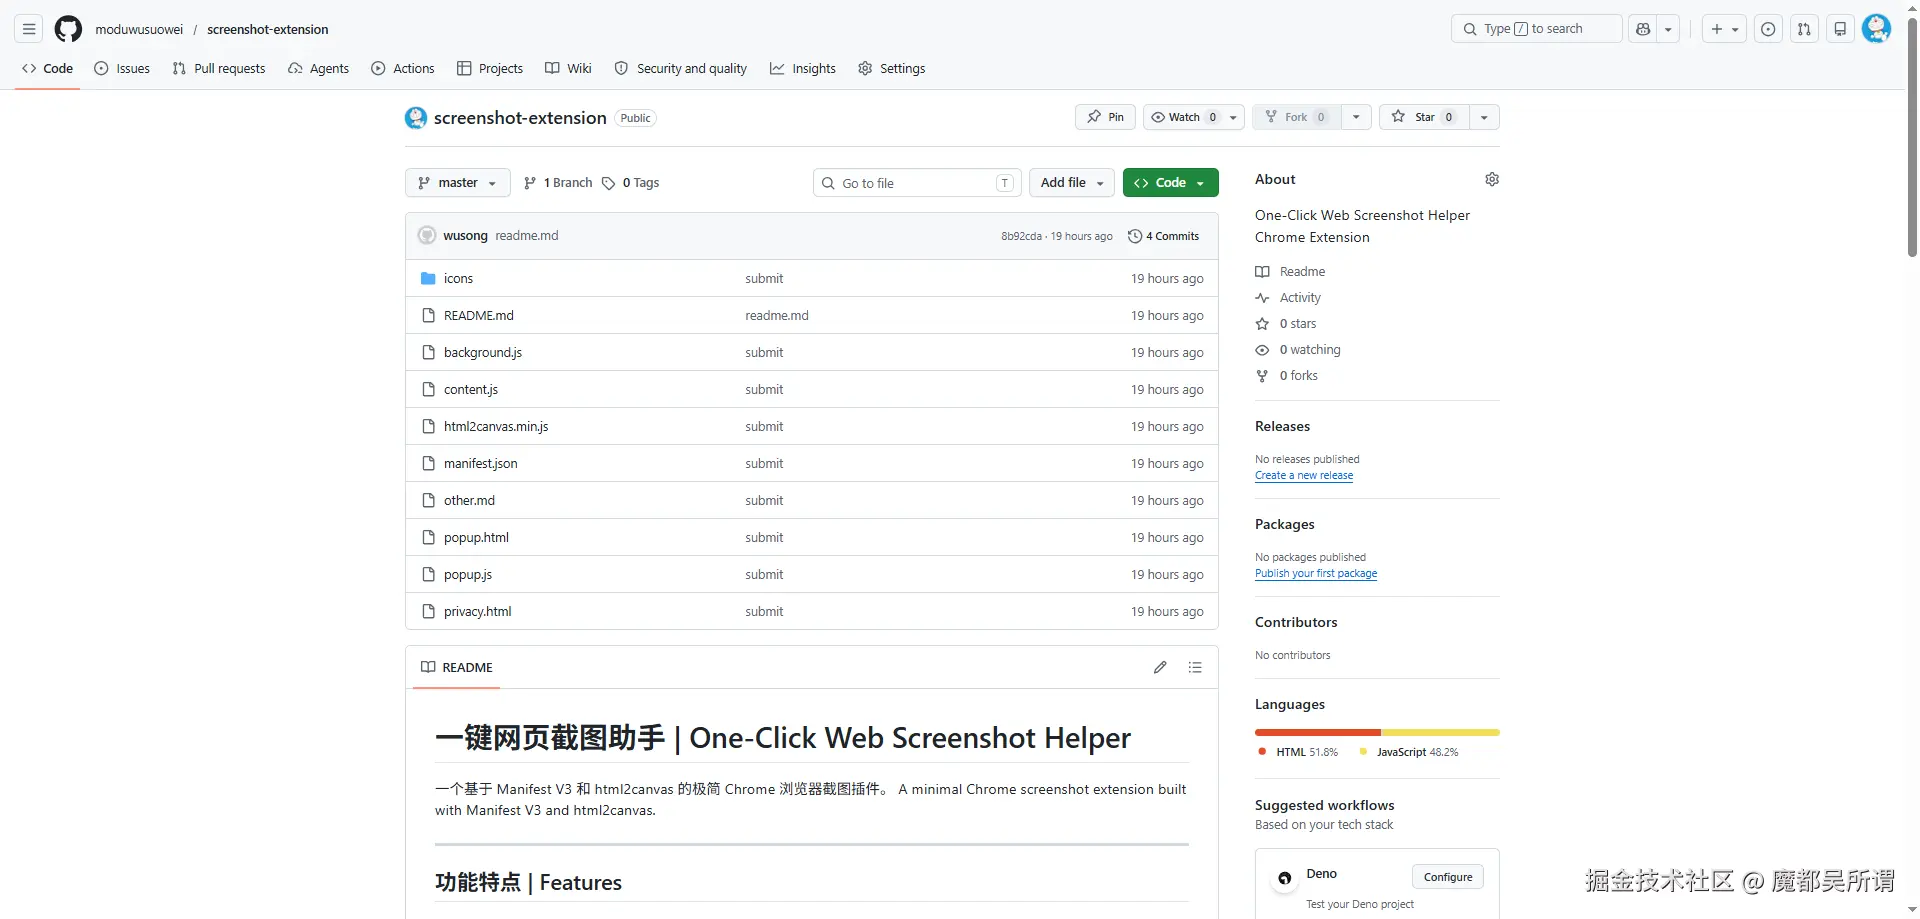Click 'Create a new release' link
The width and height of the screenshot is (1920, 919).
1304,476
